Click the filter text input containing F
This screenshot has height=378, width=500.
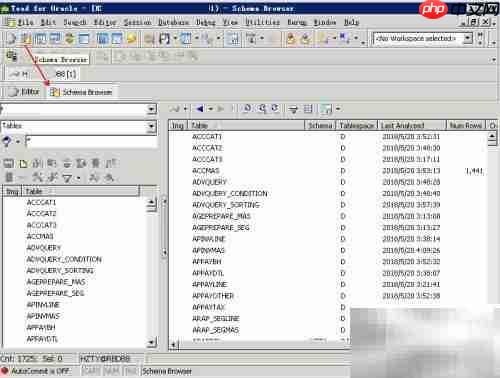91,141
